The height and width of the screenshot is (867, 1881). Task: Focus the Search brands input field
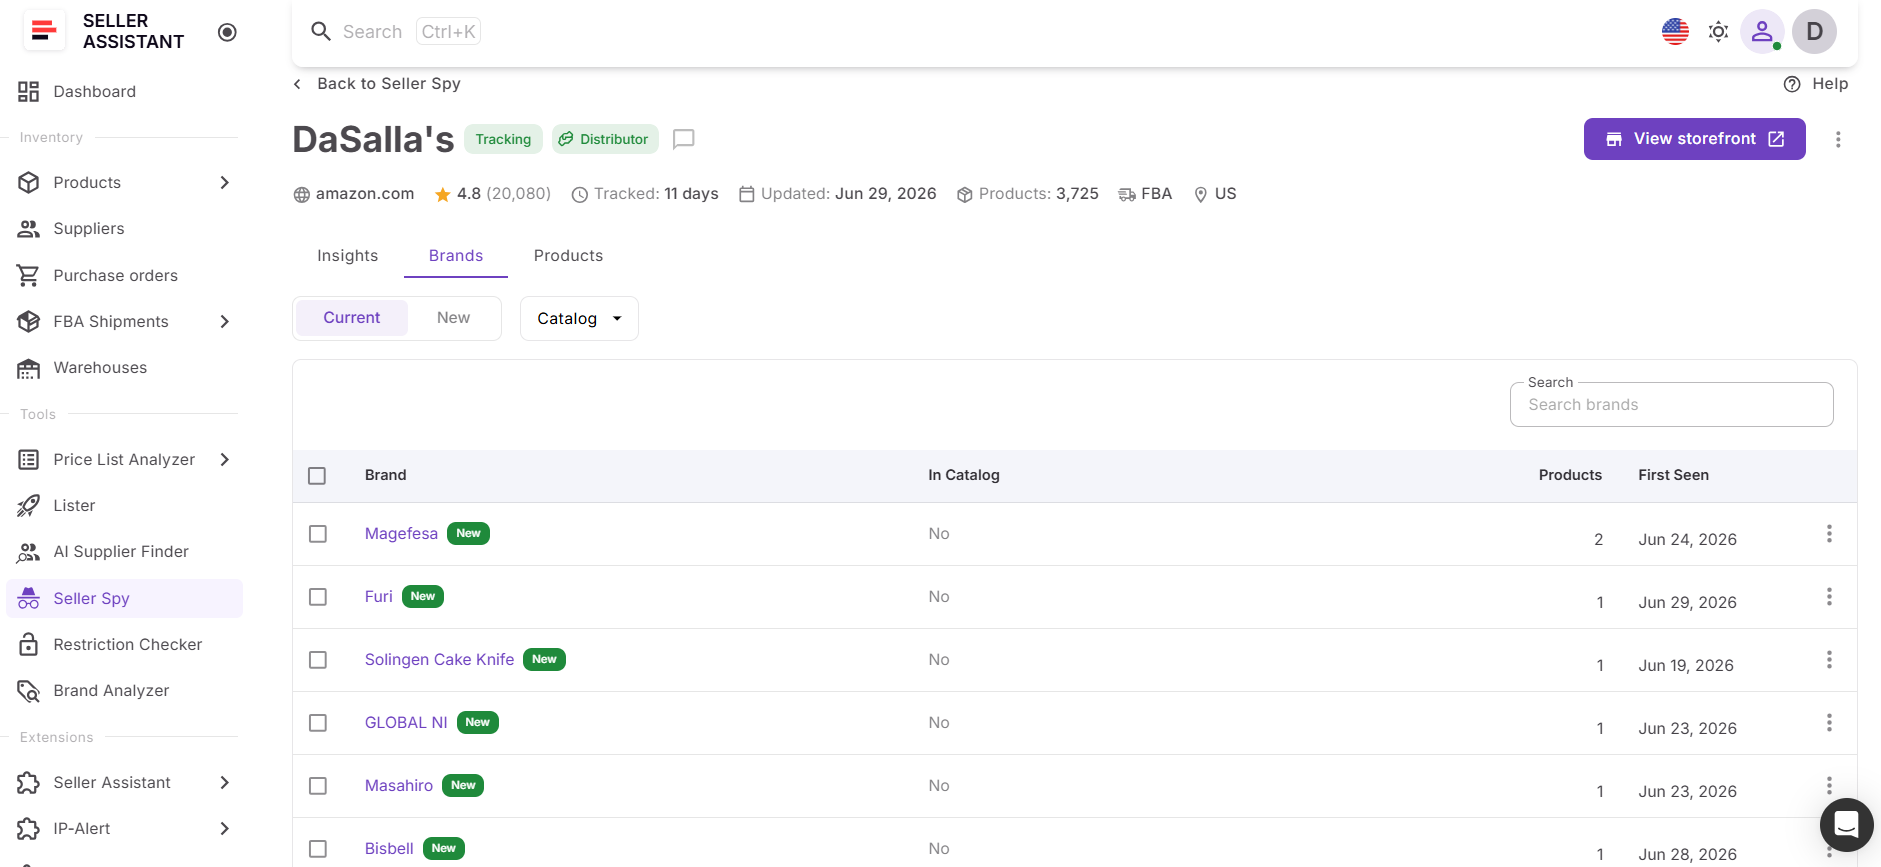(x=1671, y=405)
